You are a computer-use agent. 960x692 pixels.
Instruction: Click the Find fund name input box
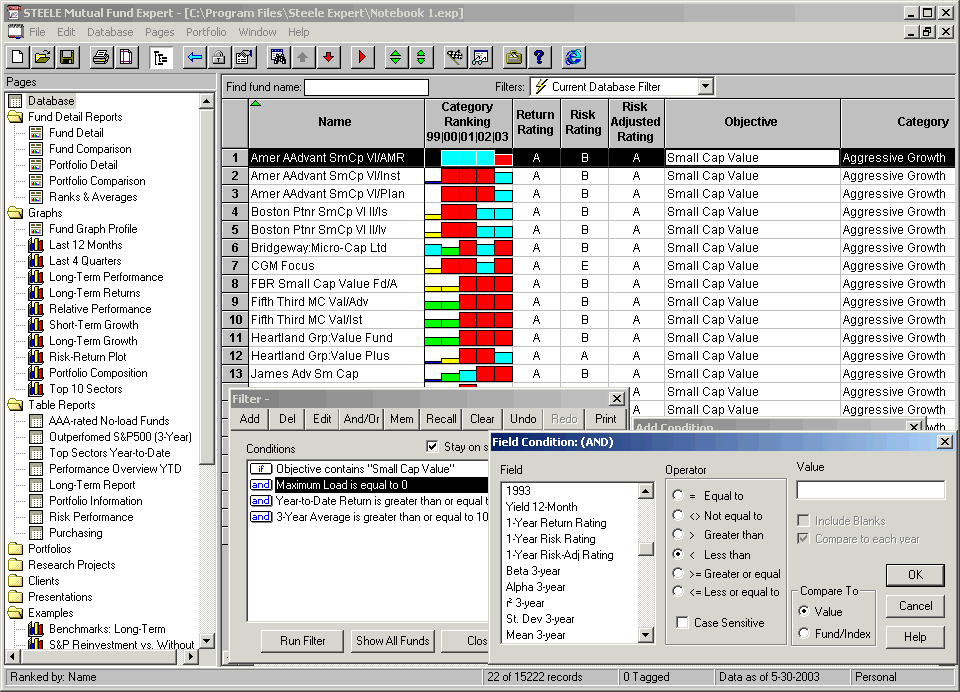click(367, 86)
